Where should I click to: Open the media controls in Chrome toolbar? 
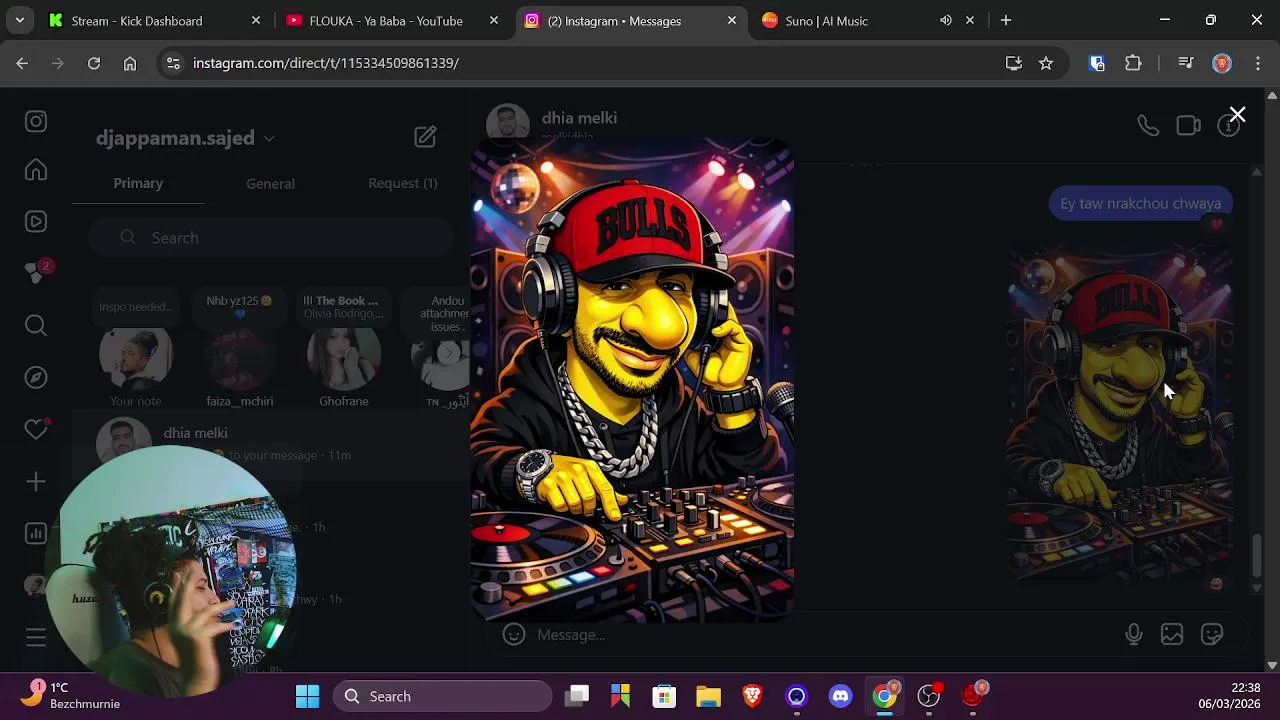coord(1186,63)
